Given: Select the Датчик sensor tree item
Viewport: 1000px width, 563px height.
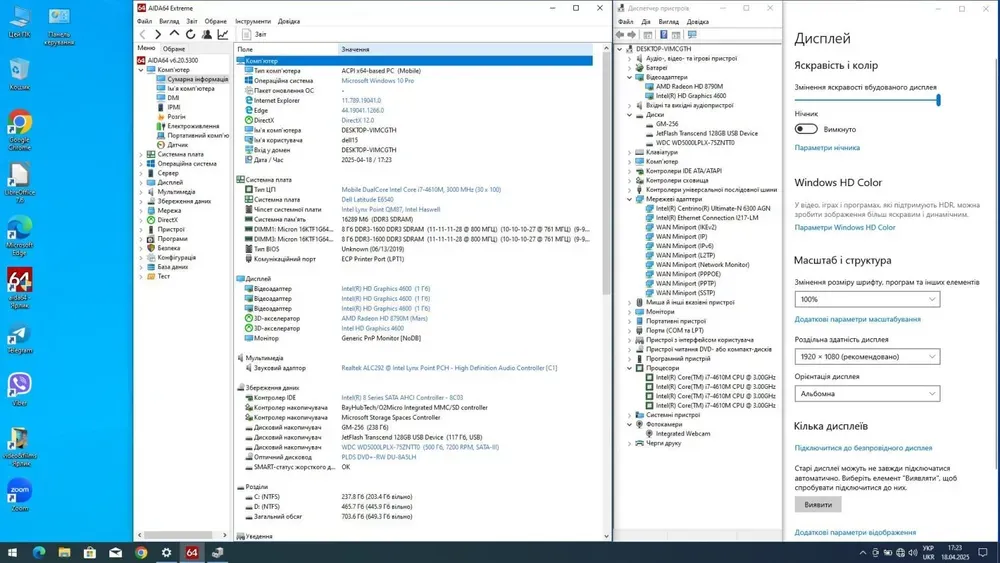Looking at the screenshot, I should pos(177,145).
